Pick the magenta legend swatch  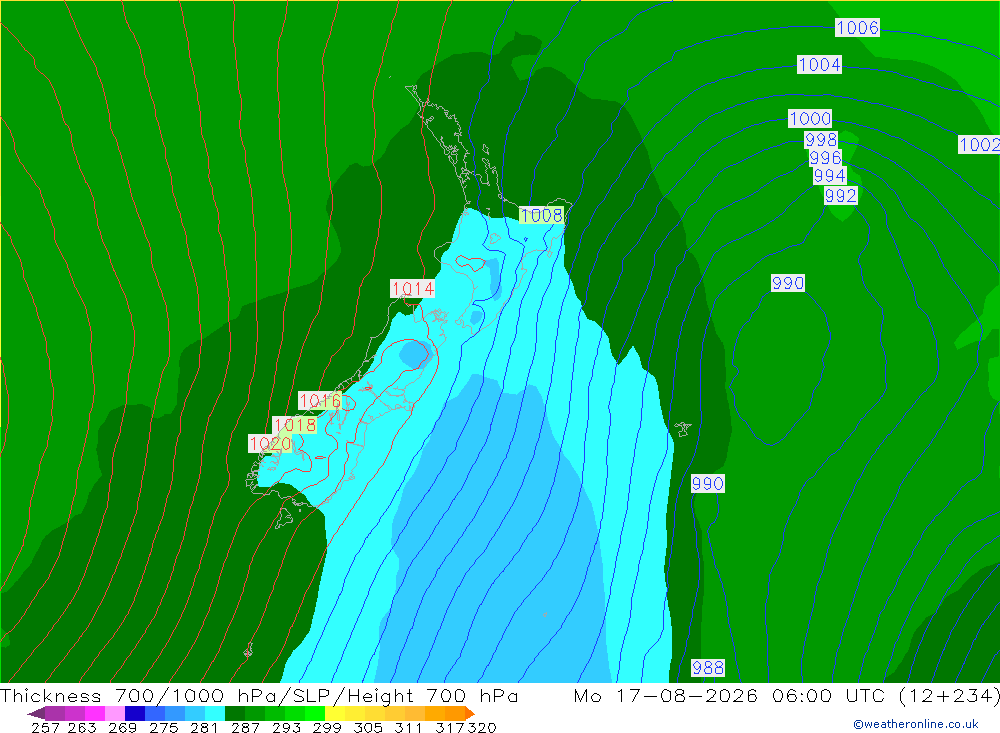(x=94, y=714)
